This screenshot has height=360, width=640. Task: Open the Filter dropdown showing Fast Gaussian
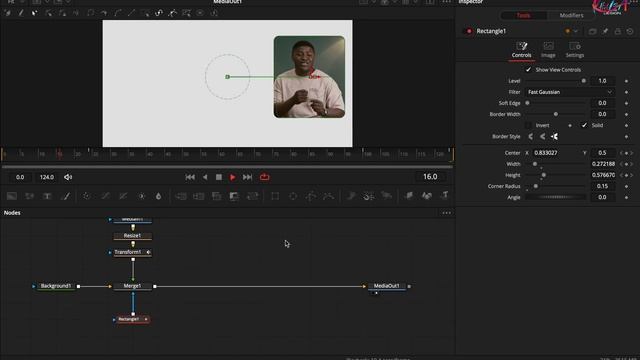570,92
